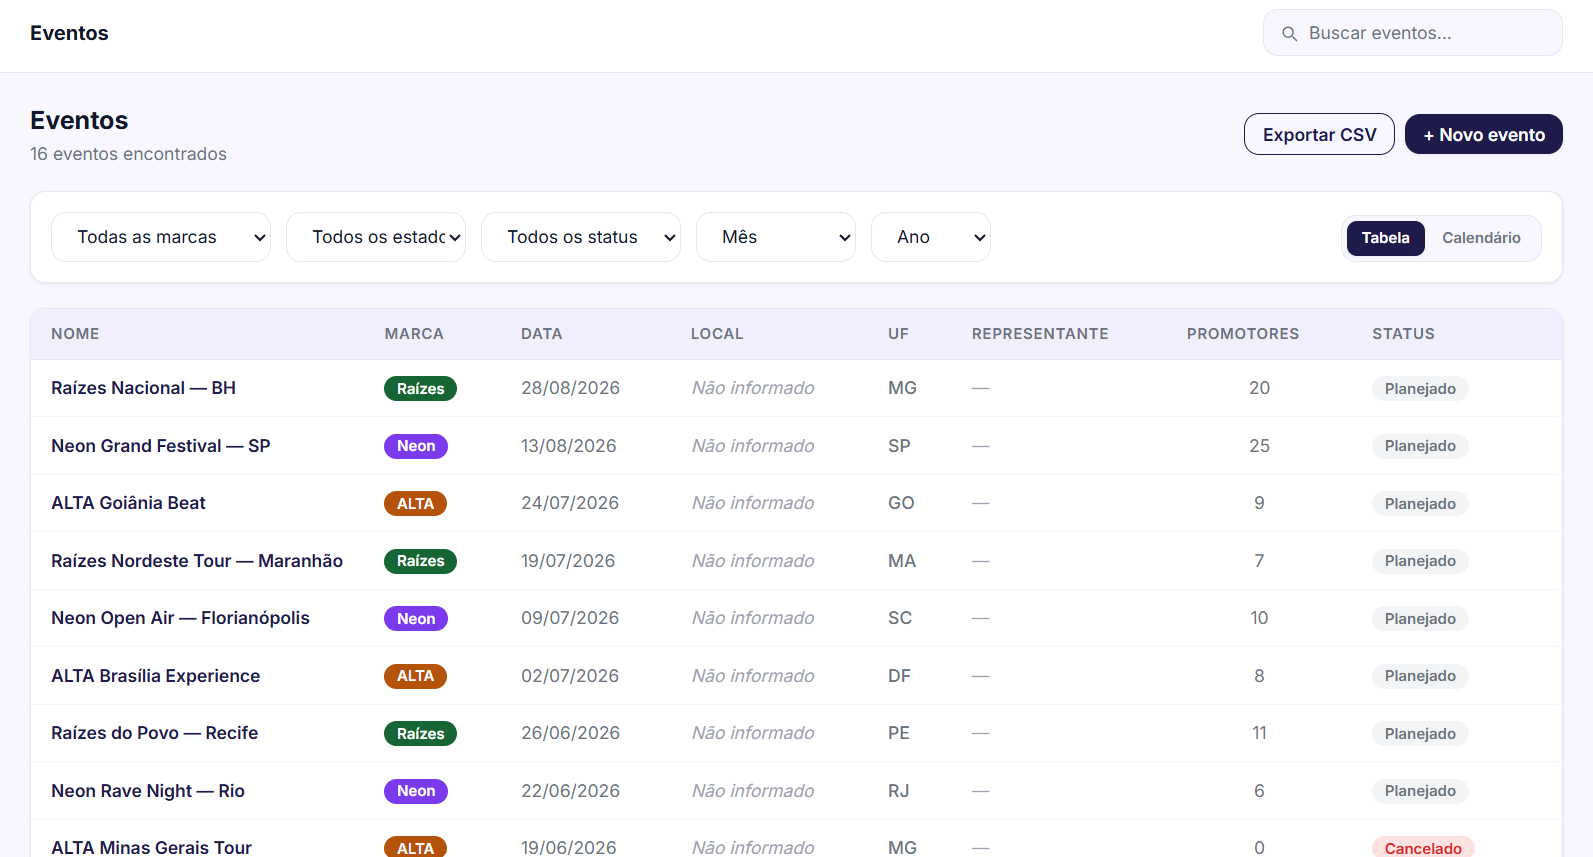Open Raízes do Povo — Recife event
1593x857 pixels.
(x=154, y=733)
